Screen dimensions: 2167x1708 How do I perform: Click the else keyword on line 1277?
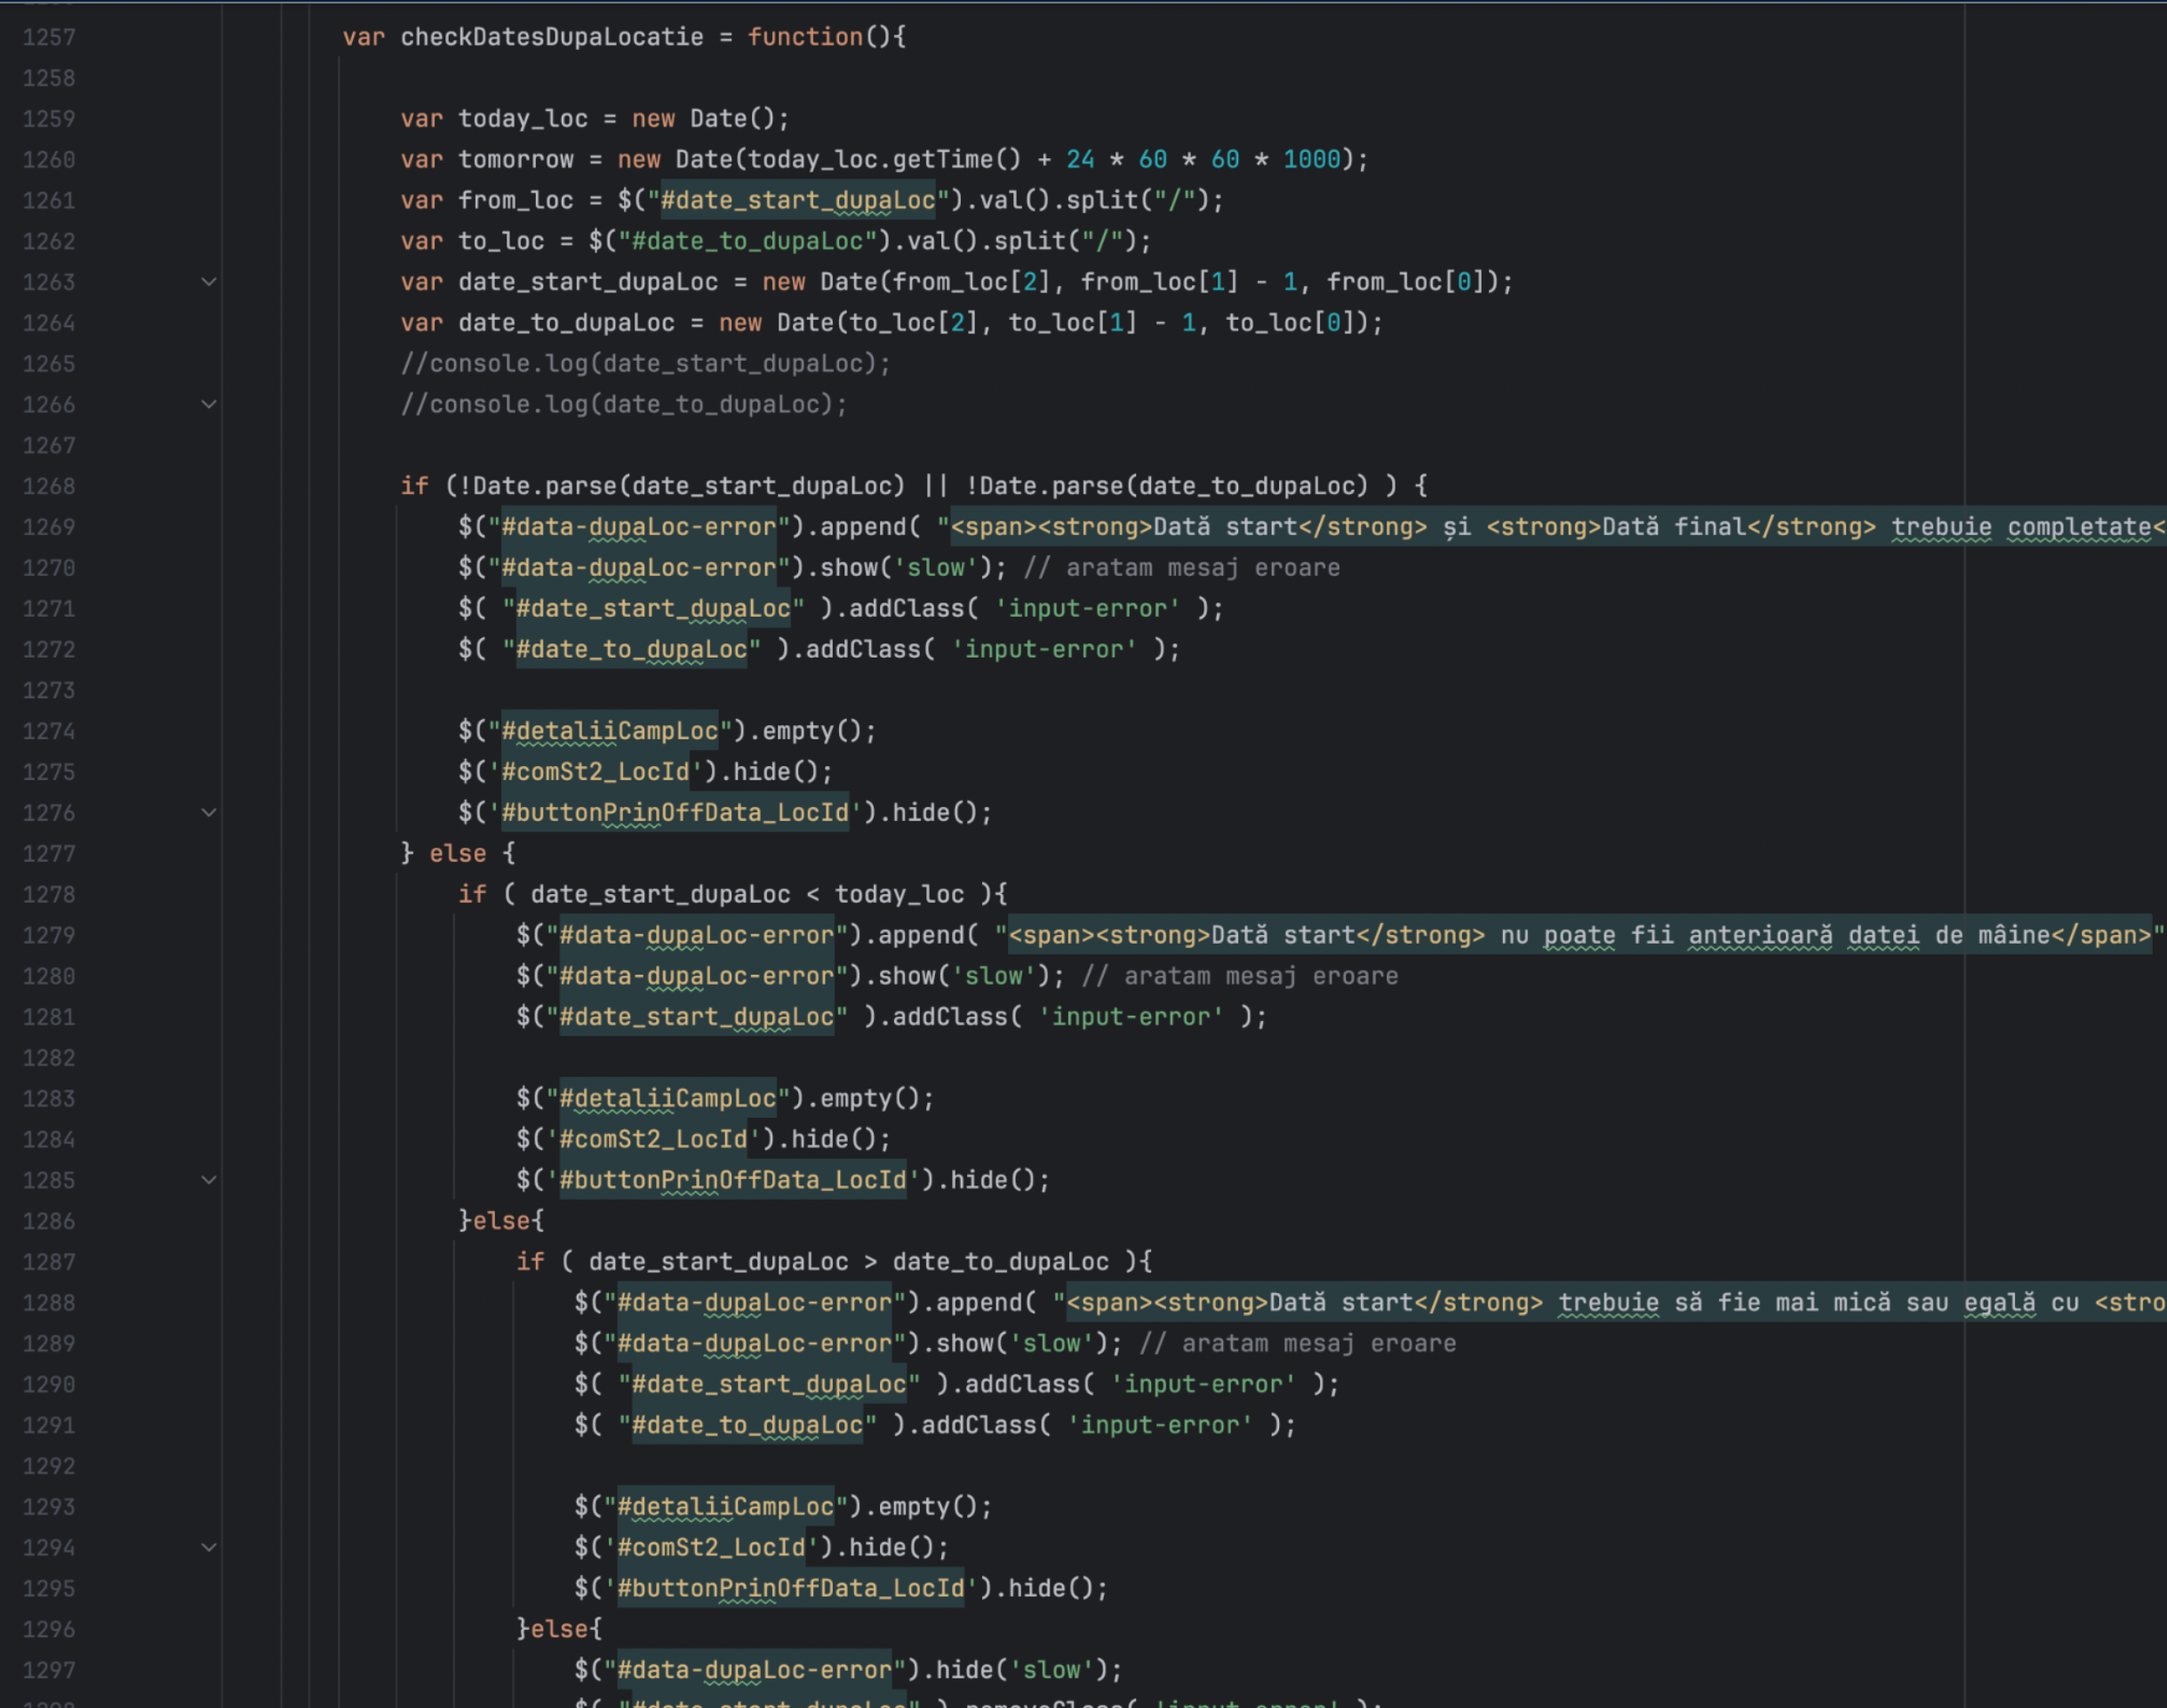click(x=458, y=853)
